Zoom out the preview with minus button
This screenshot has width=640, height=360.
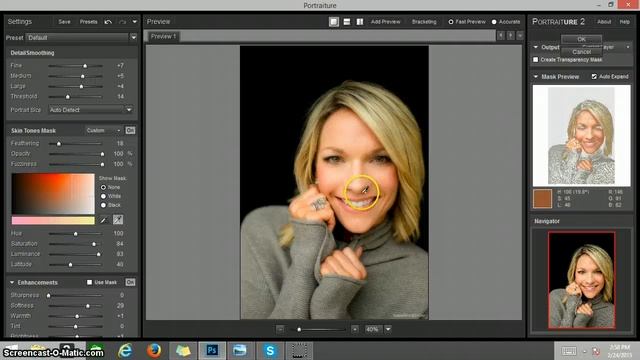point(280,329)
